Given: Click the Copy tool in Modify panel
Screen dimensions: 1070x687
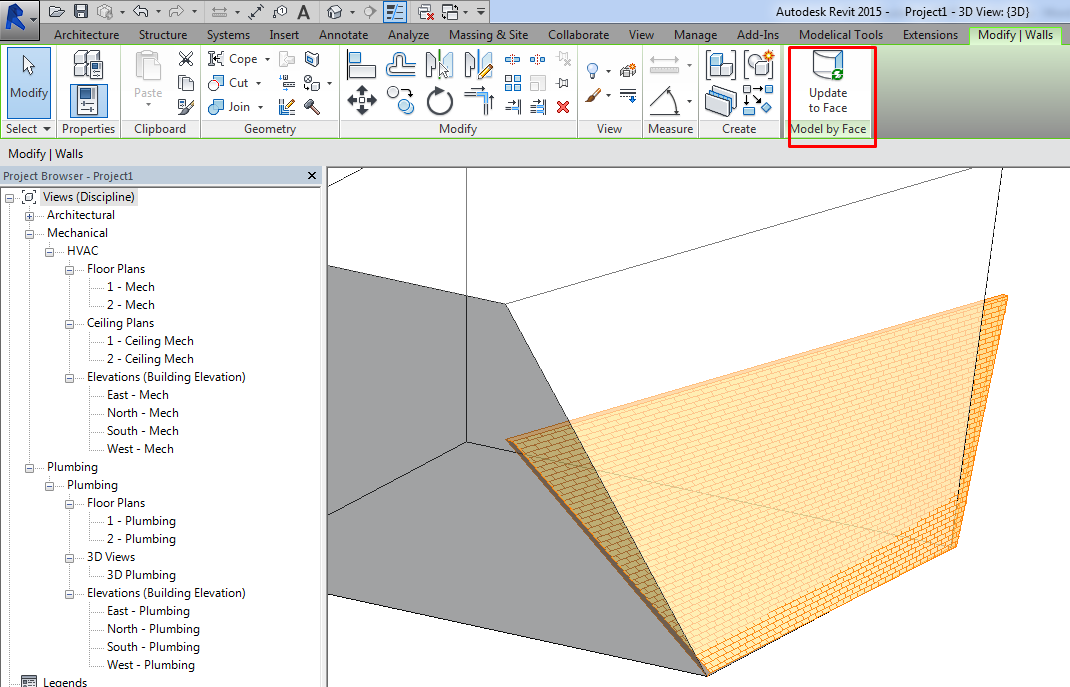Looking at the screenshot, I should coord(401,100).
